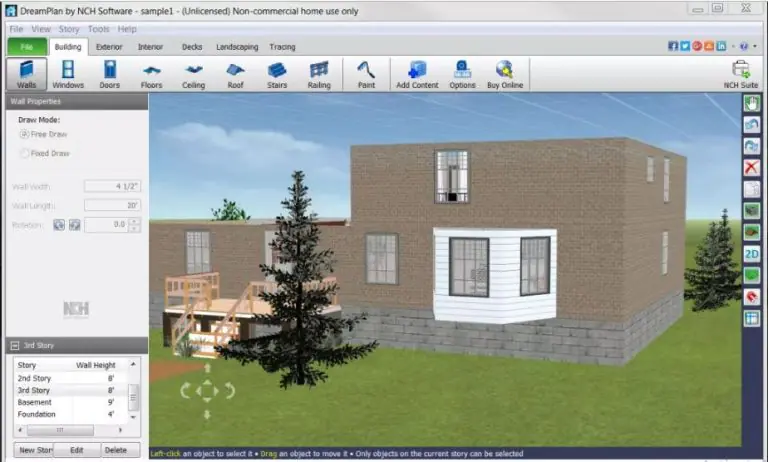Viewport: 768px width, 462px height.
Task: Select the Doors tool
Action: [110, 74]
